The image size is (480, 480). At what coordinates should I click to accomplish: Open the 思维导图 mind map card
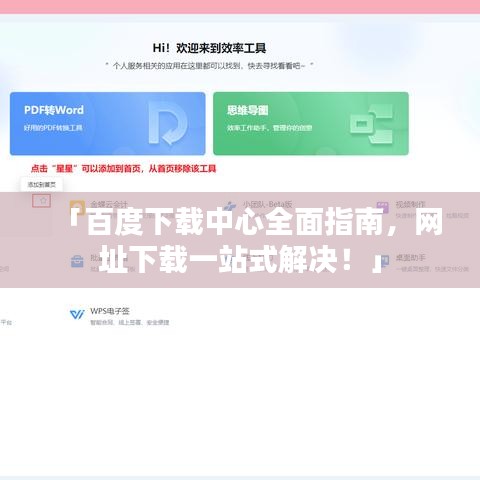311,124
